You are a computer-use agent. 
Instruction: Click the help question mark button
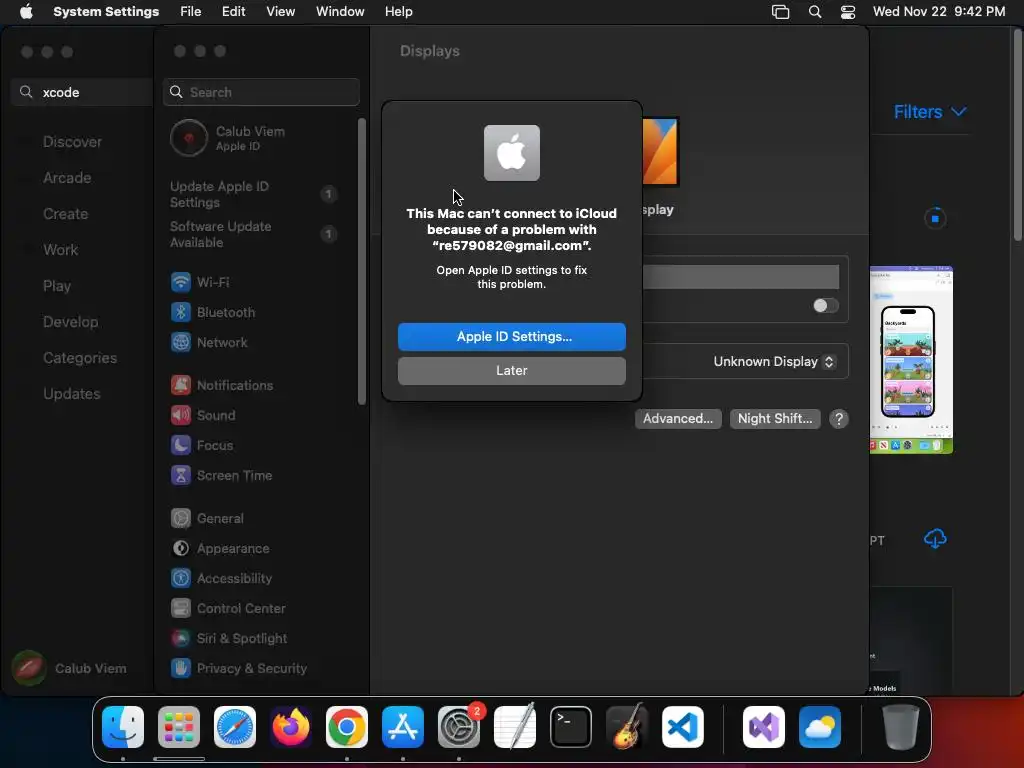coord(839,419)
